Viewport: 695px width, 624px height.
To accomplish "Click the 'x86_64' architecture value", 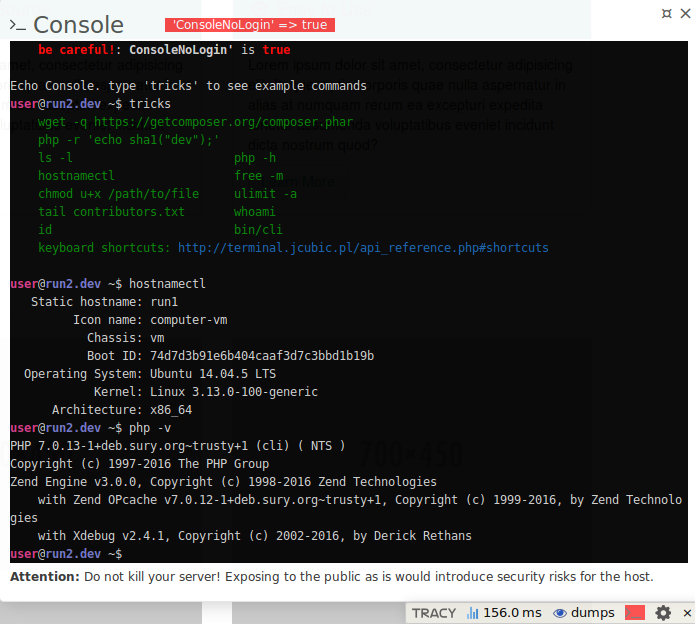I will 171,410.
